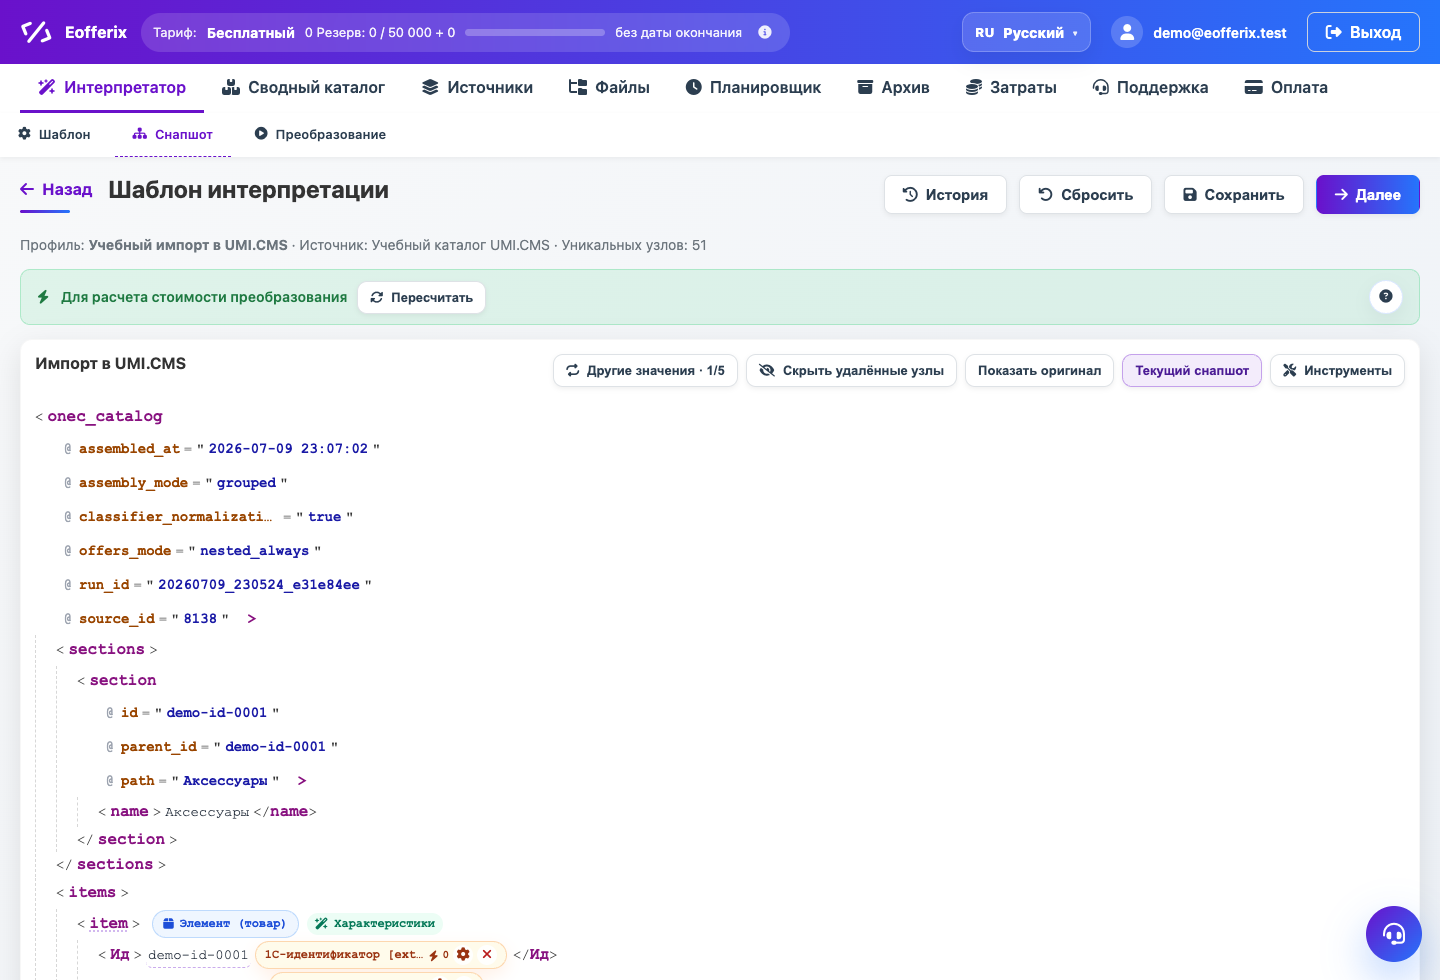The width and height of the screenshot is (1440, 980).
Task: Switch to the Файлы section
Action: click(x=609, y=87)
